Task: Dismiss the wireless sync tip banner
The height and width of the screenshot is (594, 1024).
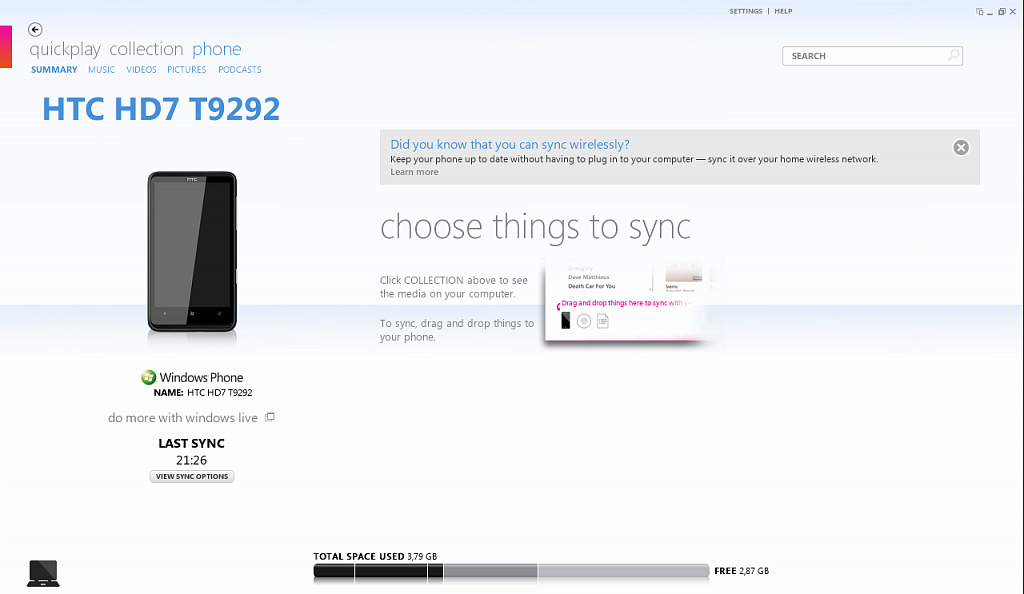Action: tap(961, 148)
